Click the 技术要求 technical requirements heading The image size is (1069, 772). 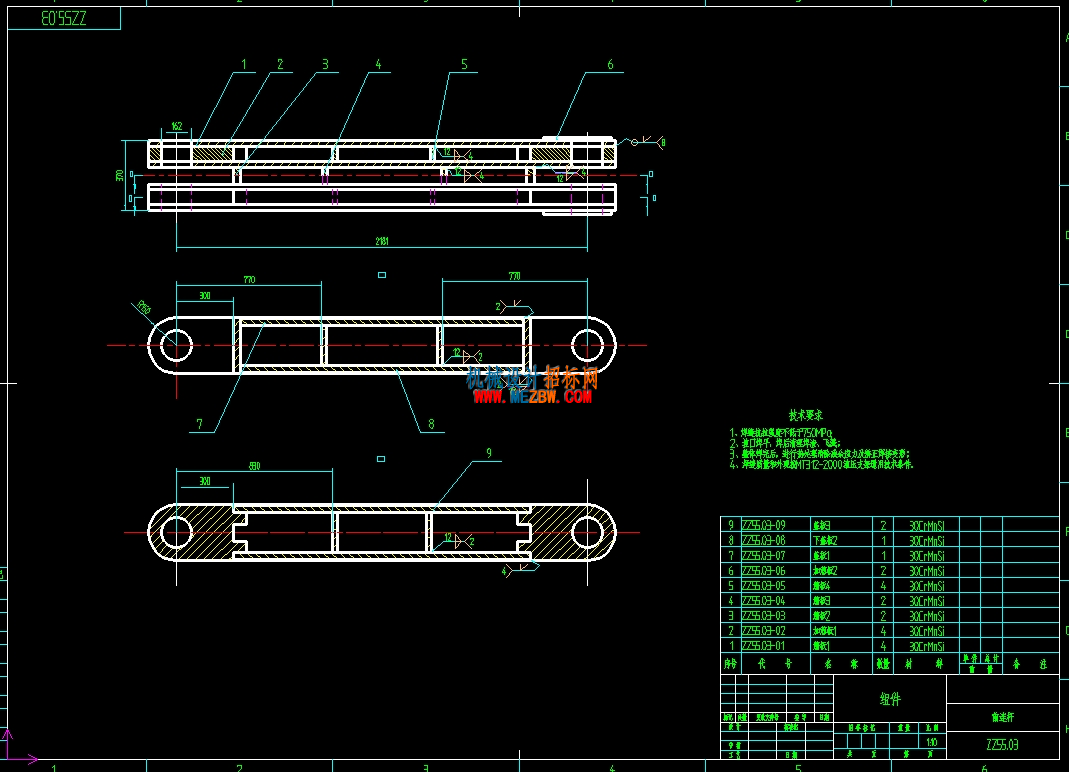805,415
